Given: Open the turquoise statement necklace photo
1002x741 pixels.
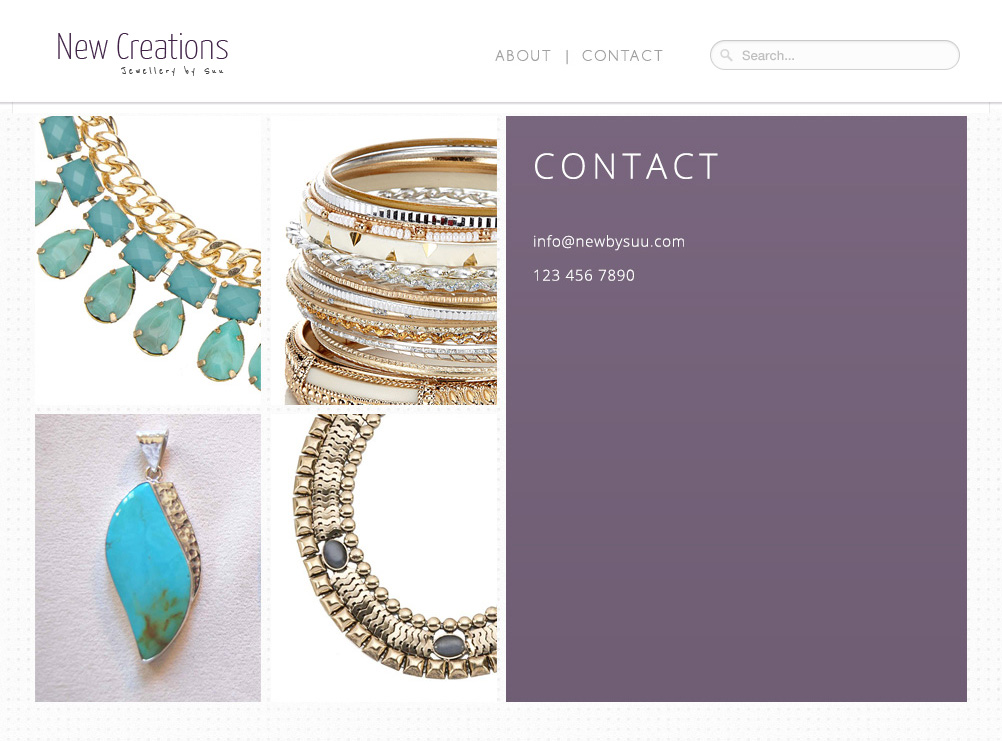Looking at the screenshot, I should (148, 260).
